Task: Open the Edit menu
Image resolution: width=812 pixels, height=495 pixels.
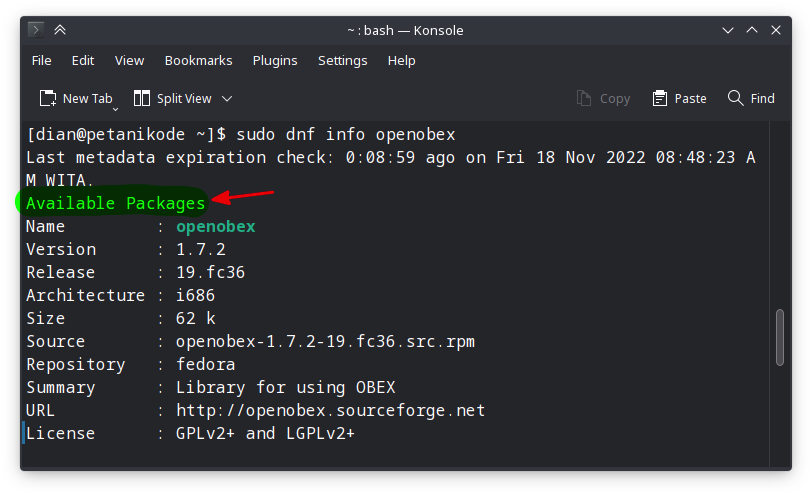Action: 83,61
